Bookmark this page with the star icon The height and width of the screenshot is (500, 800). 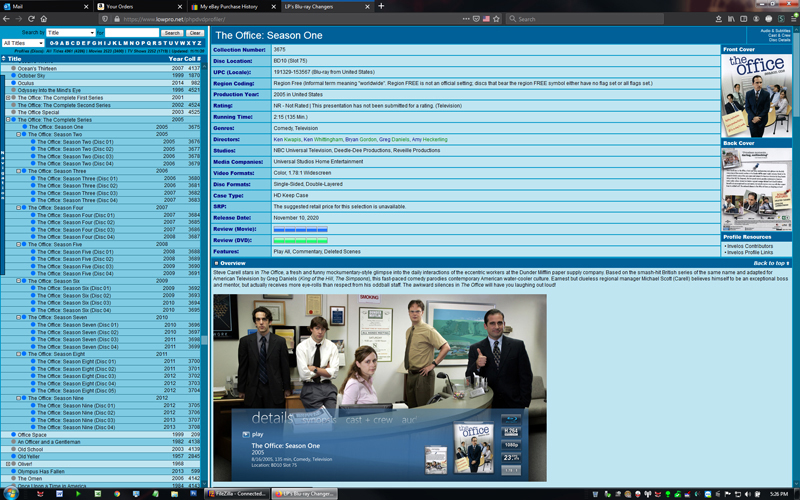click(496, 19)
